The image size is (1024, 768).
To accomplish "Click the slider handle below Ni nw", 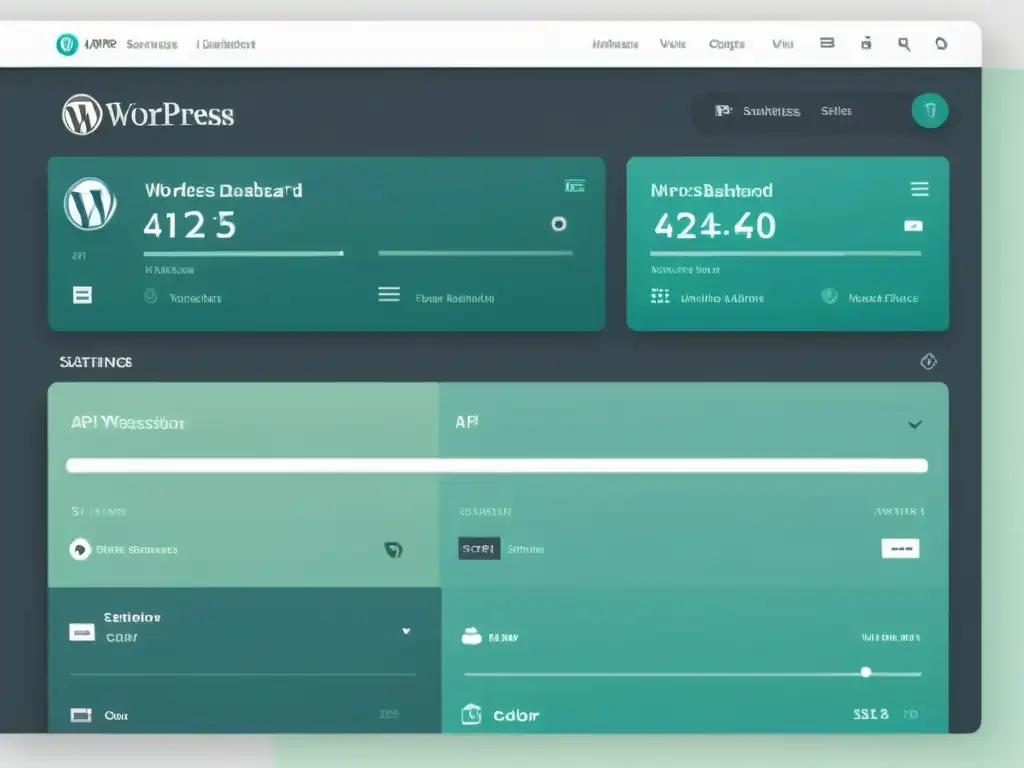I will 866,672.
